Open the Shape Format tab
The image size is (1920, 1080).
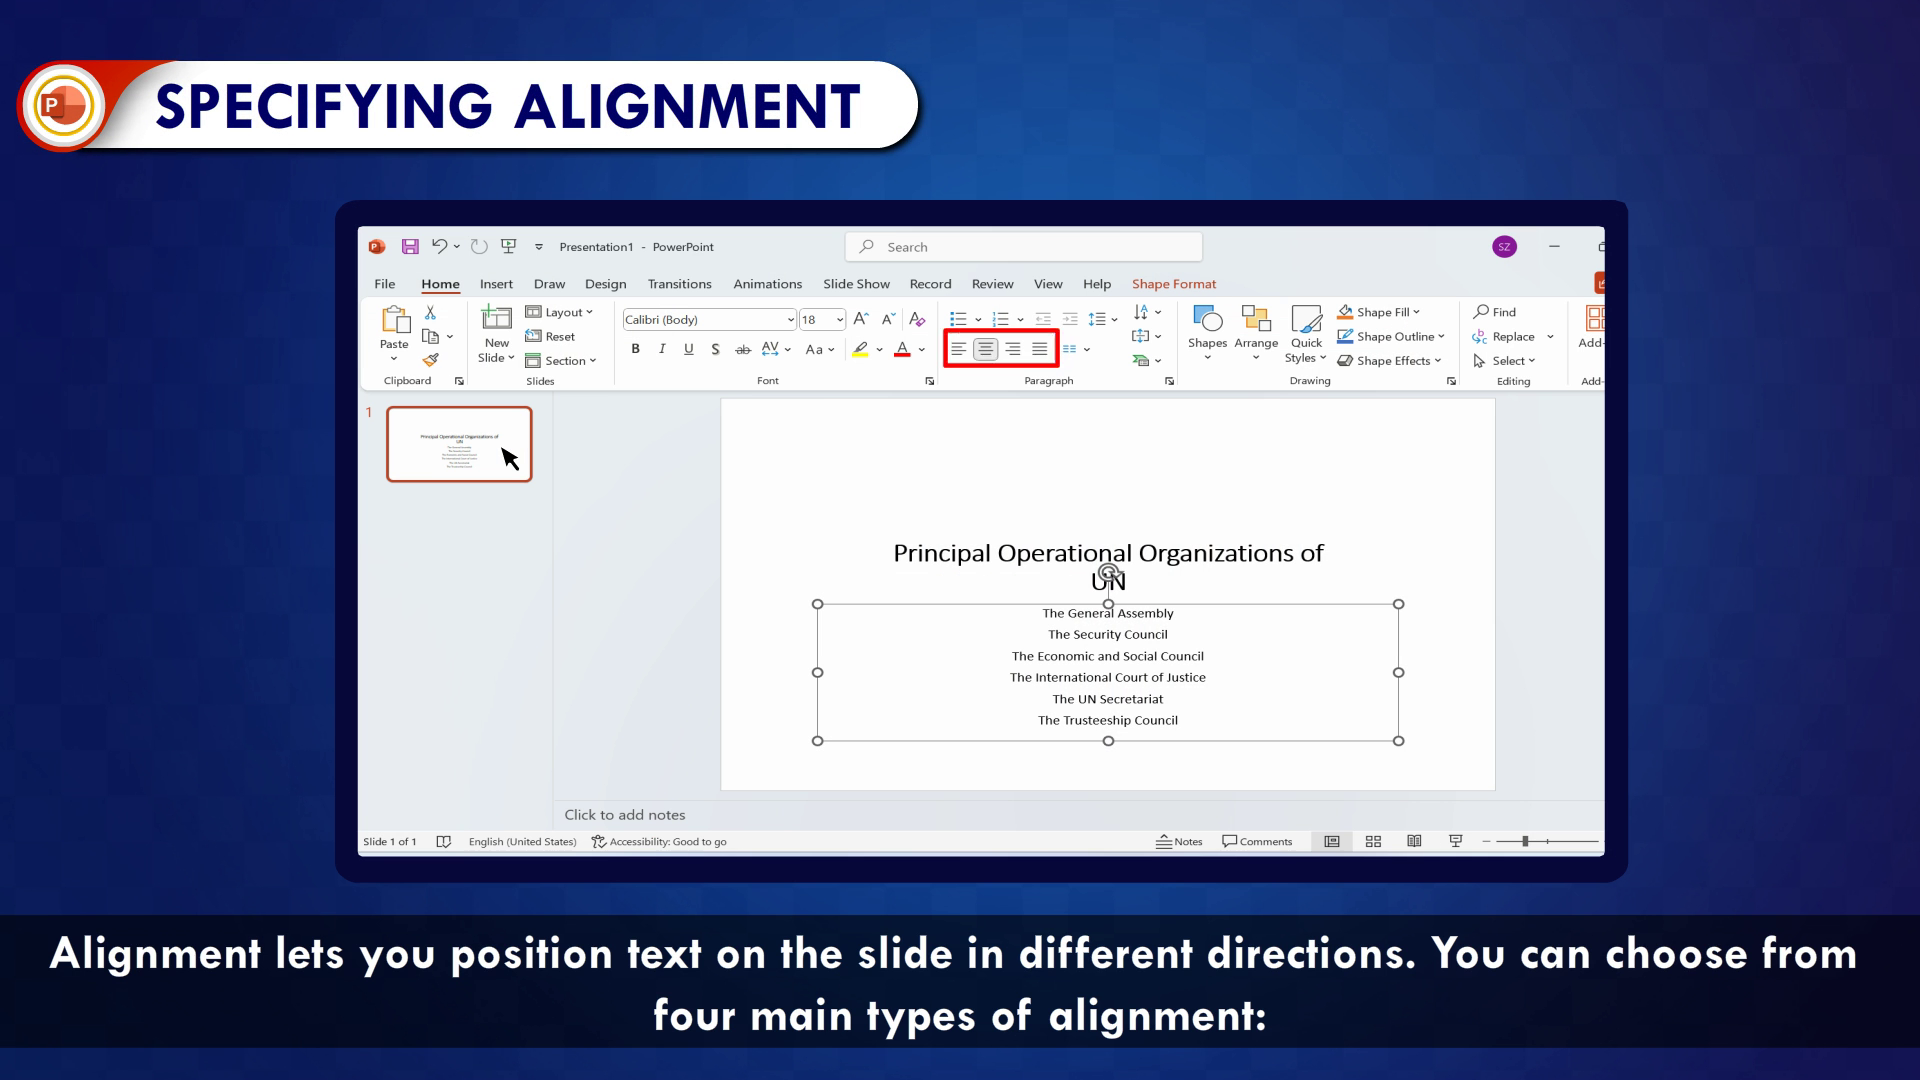click(x=1174, y=284)
